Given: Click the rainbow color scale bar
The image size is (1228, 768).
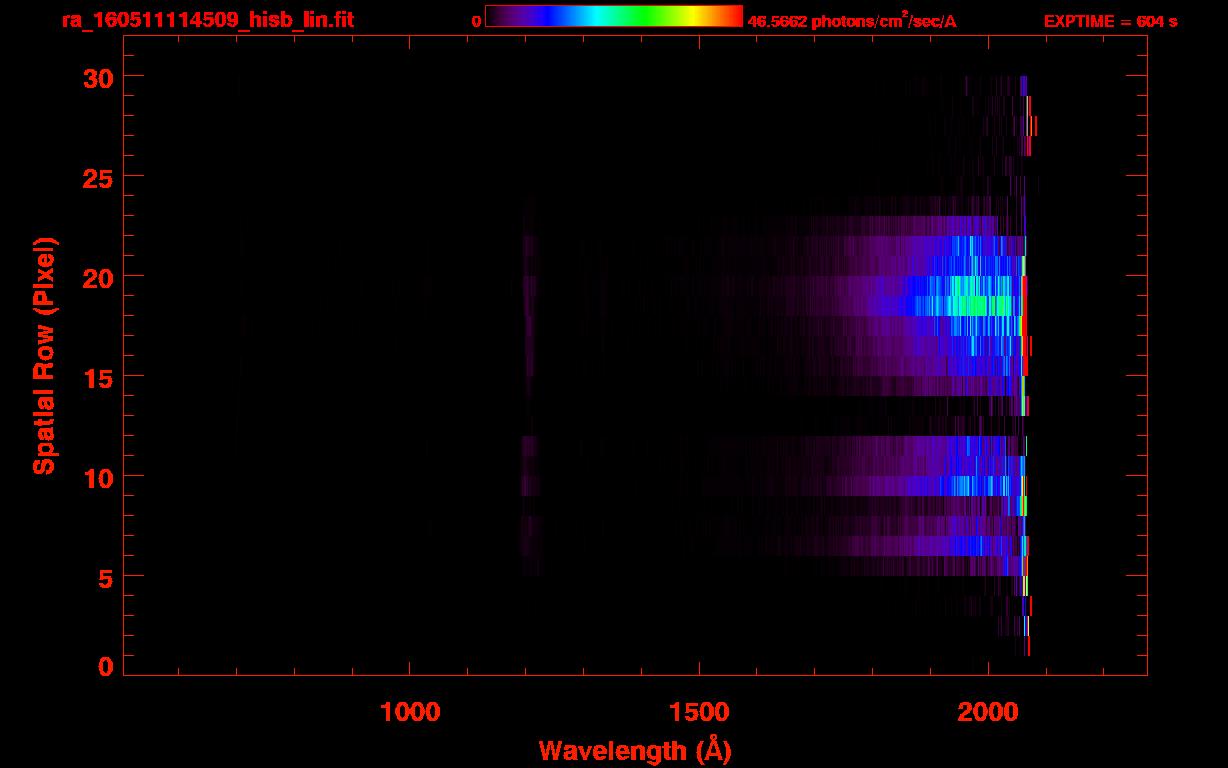Looking at the screenshot, I should click(x=614, y=17).
